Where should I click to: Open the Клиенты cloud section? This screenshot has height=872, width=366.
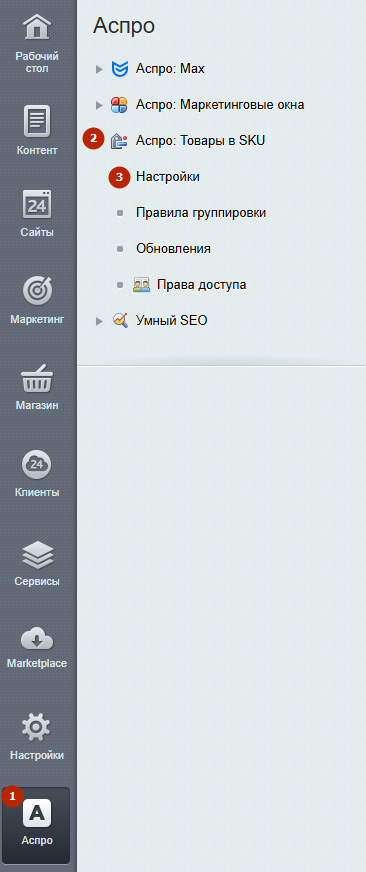click(37, 474)
